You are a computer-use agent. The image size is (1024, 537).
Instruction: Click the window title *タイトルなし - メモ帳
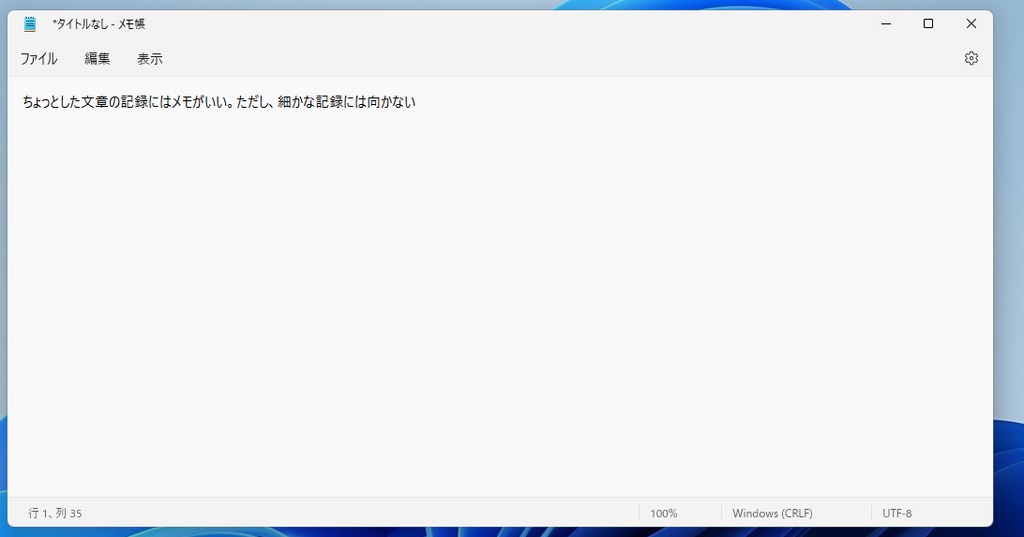[99, 24]
